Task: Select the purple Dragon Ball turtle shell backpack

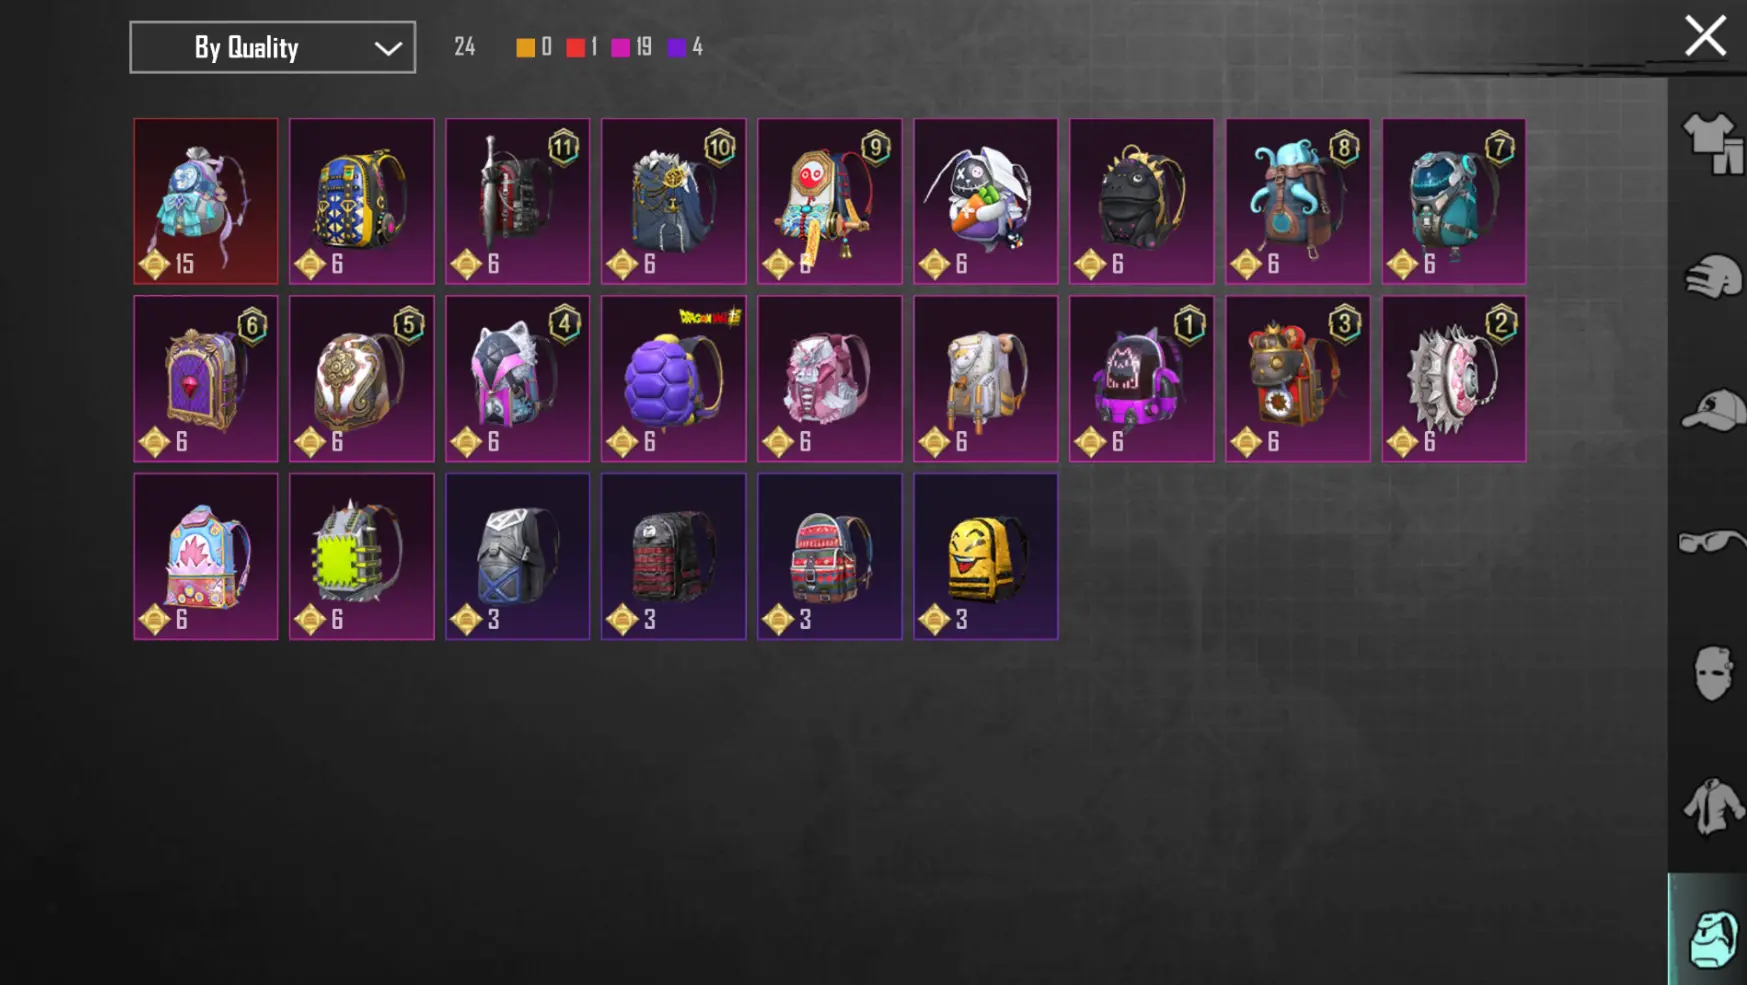Action: tap(674, 379)
